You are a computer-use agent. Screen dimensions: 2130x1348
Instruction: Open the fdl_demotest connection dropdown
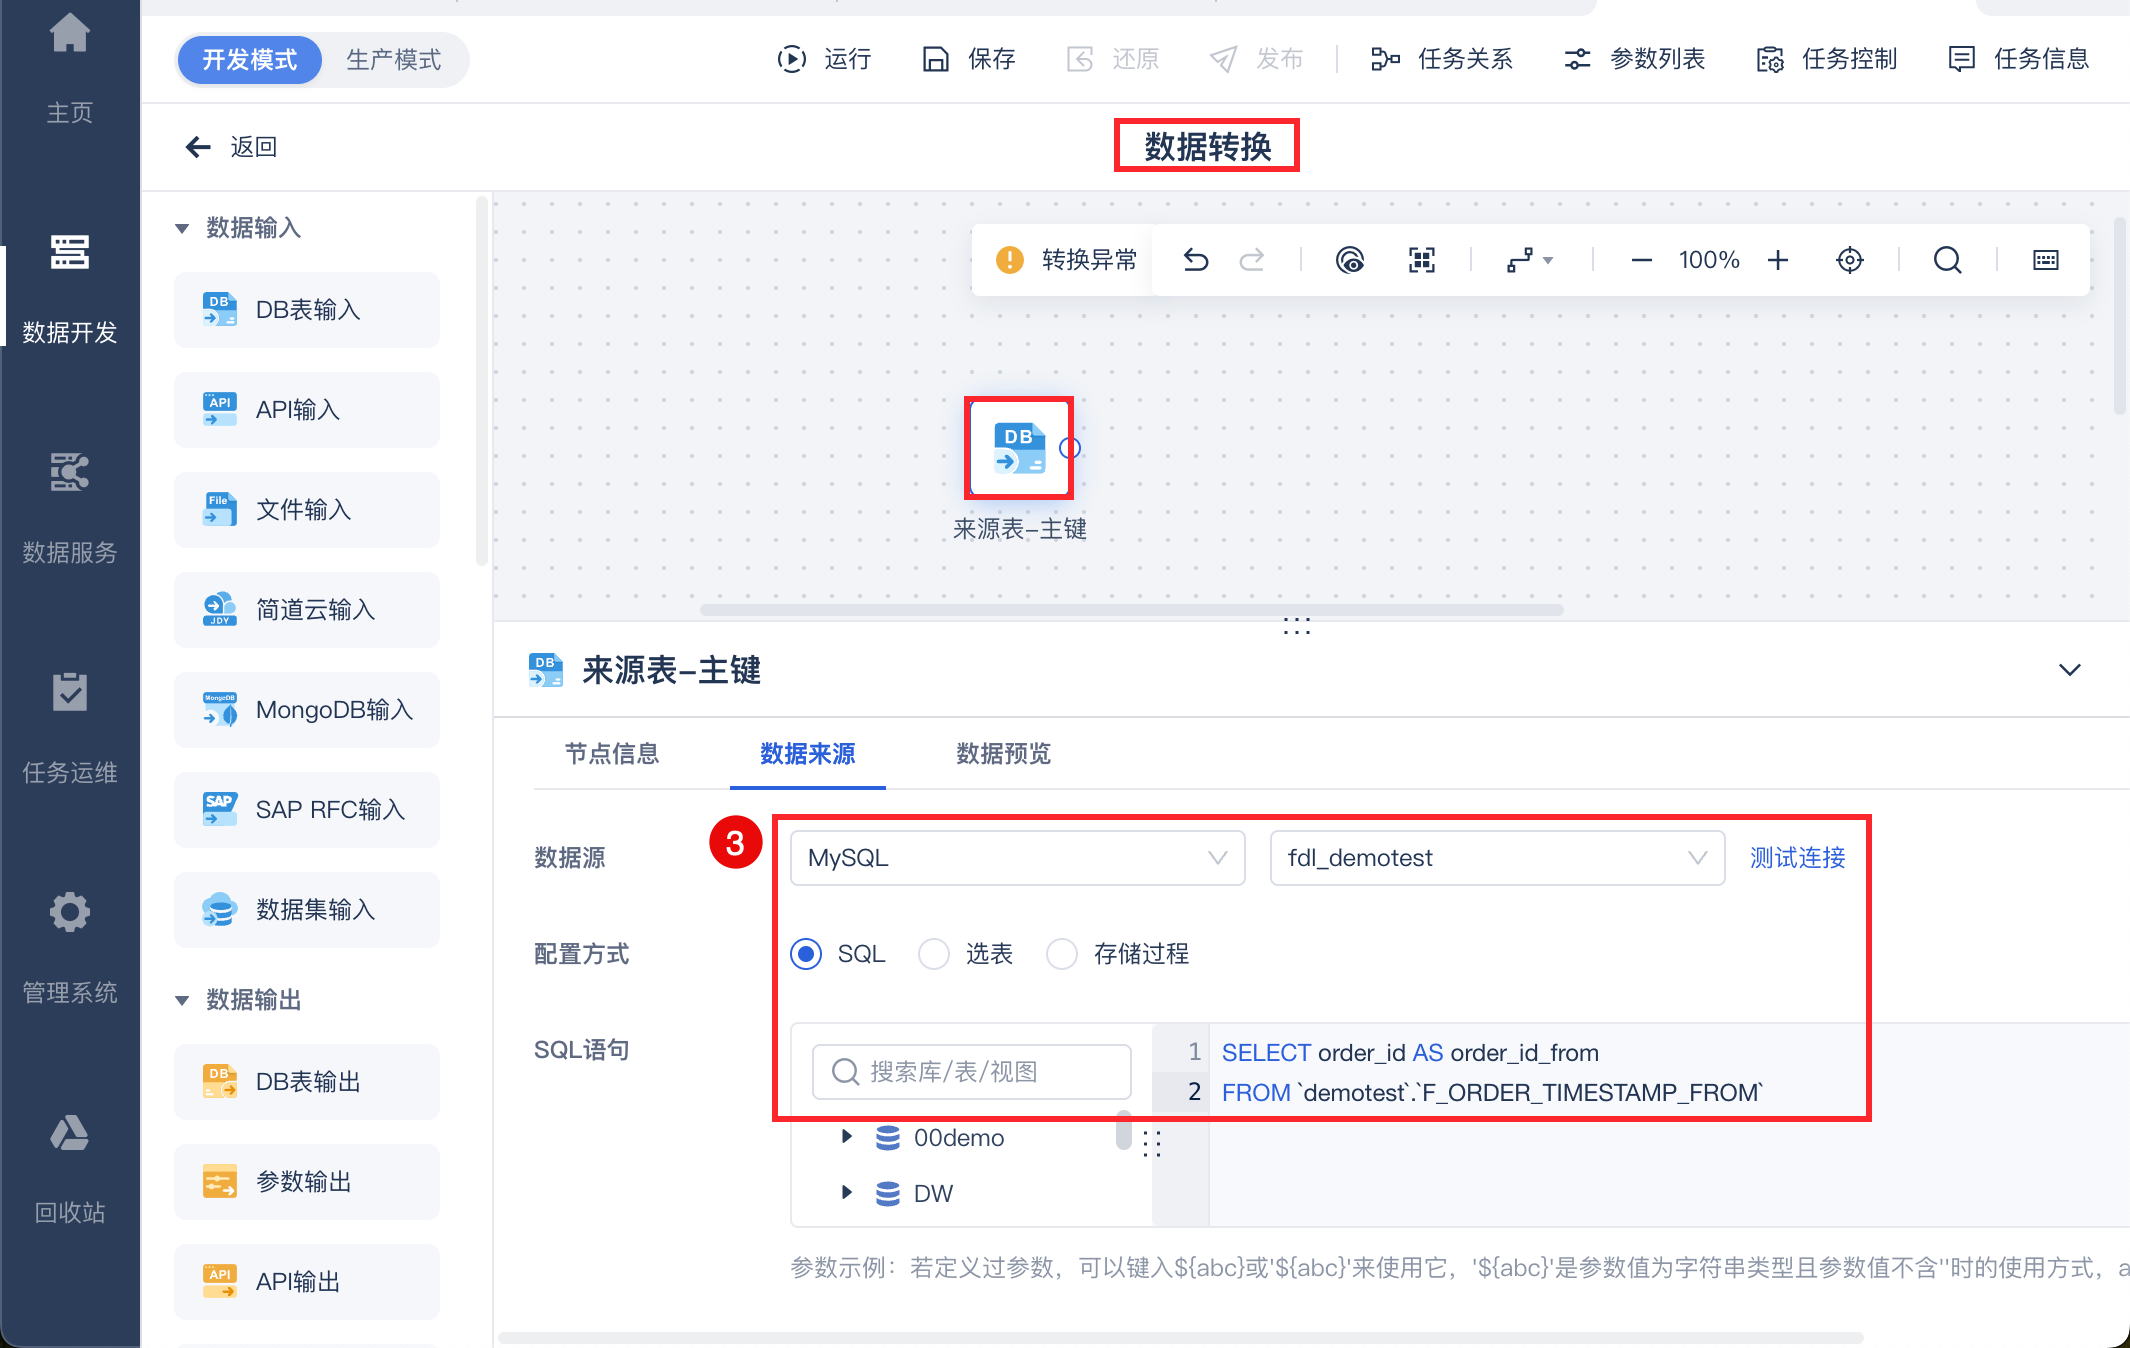pos(1496,858)
